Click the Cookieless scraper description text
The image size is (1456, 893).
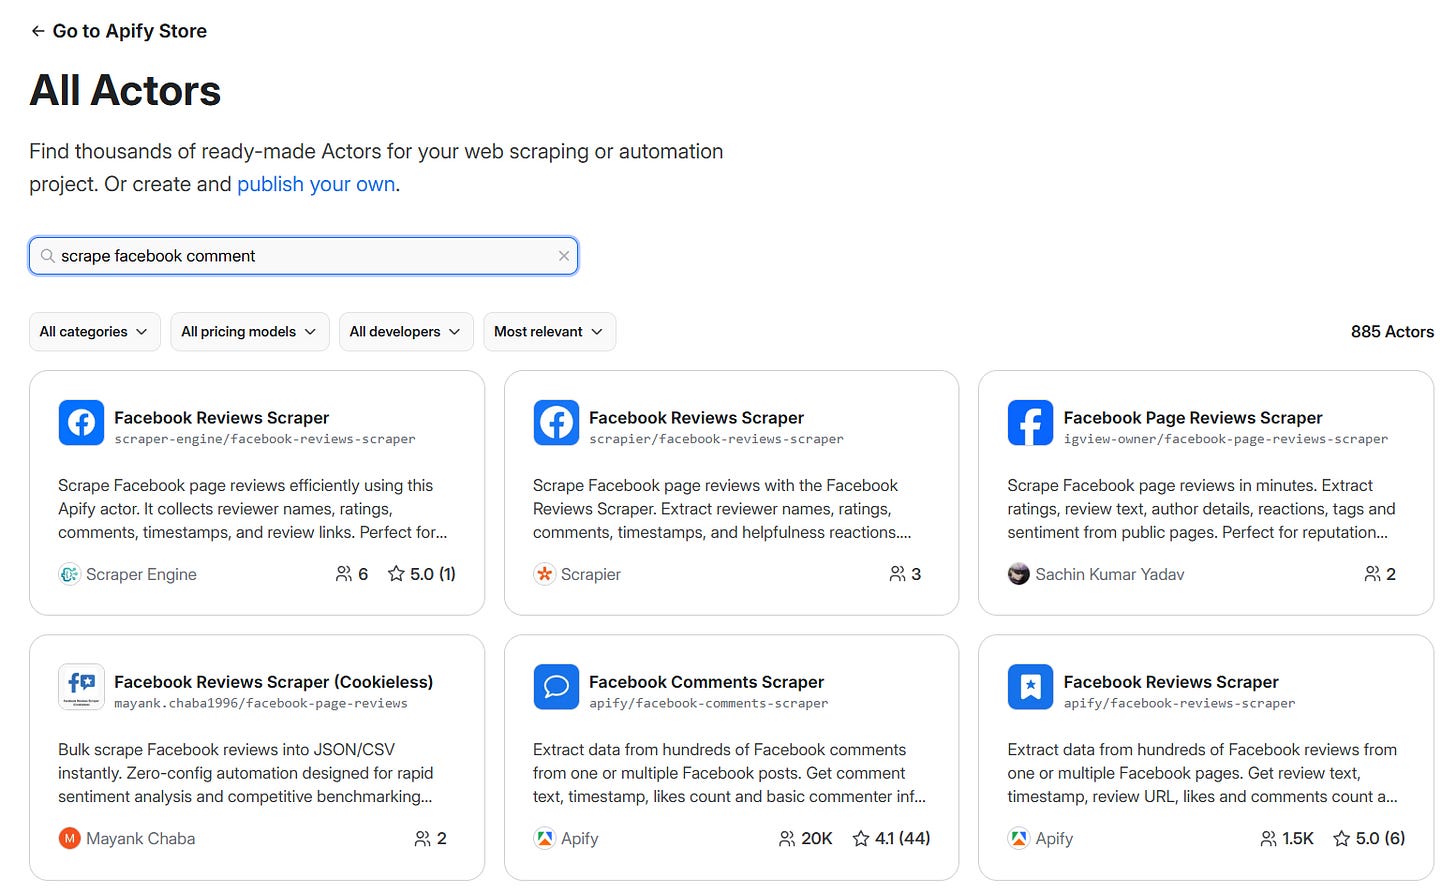coord(246,773)
